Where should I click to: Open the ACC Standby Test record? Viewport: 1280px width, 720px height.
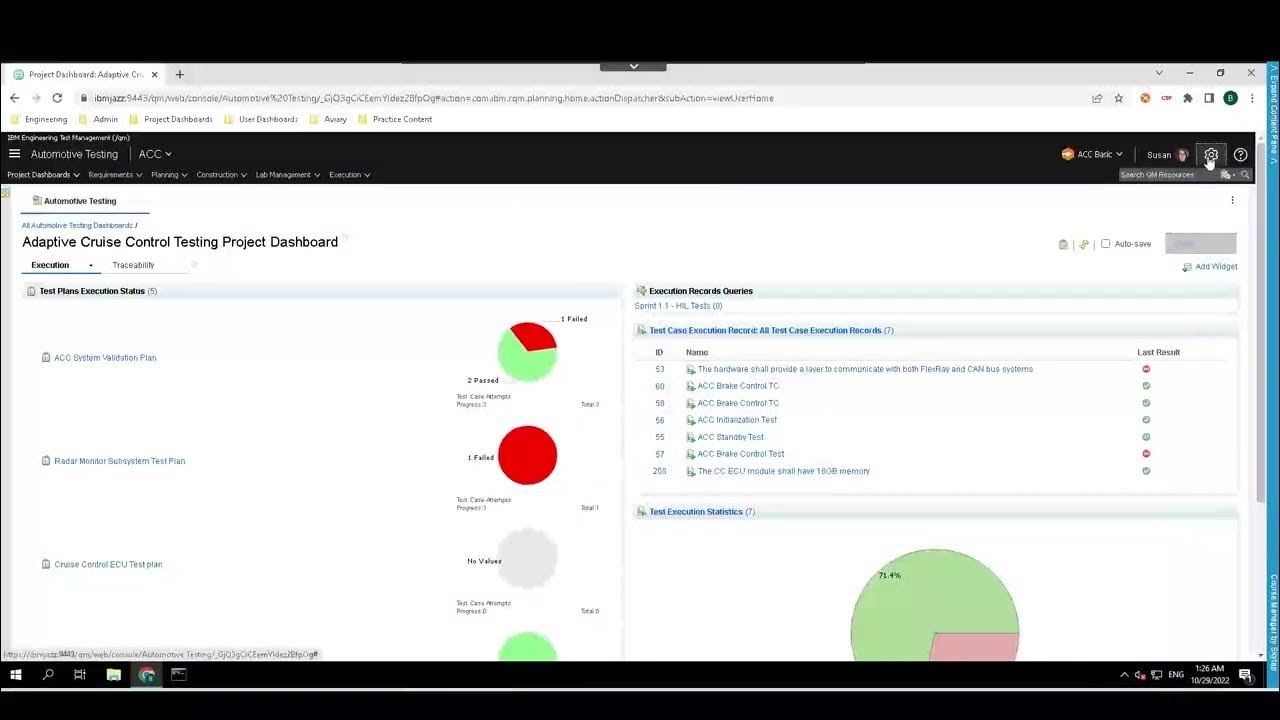pos(730,437)
